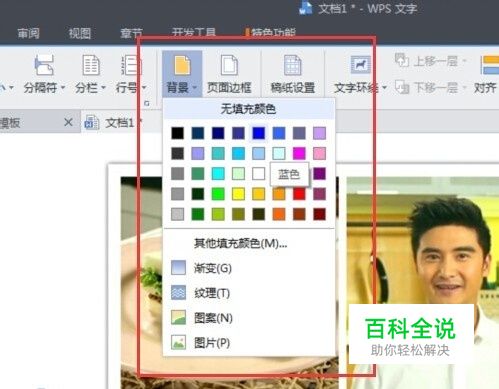Open 其他填充颜色(M)... more fill colors
The width and height of the screenshot is (499, 389).
(240, 243)
